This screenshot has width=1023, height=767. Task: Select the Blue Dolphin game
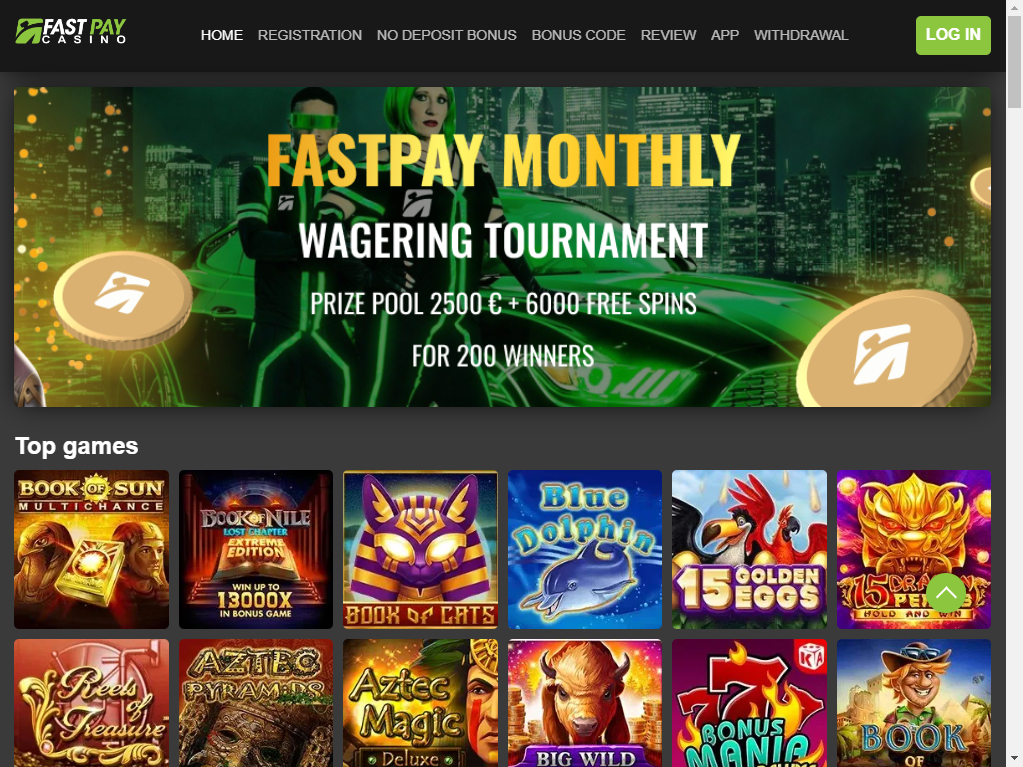click(585, 549)
